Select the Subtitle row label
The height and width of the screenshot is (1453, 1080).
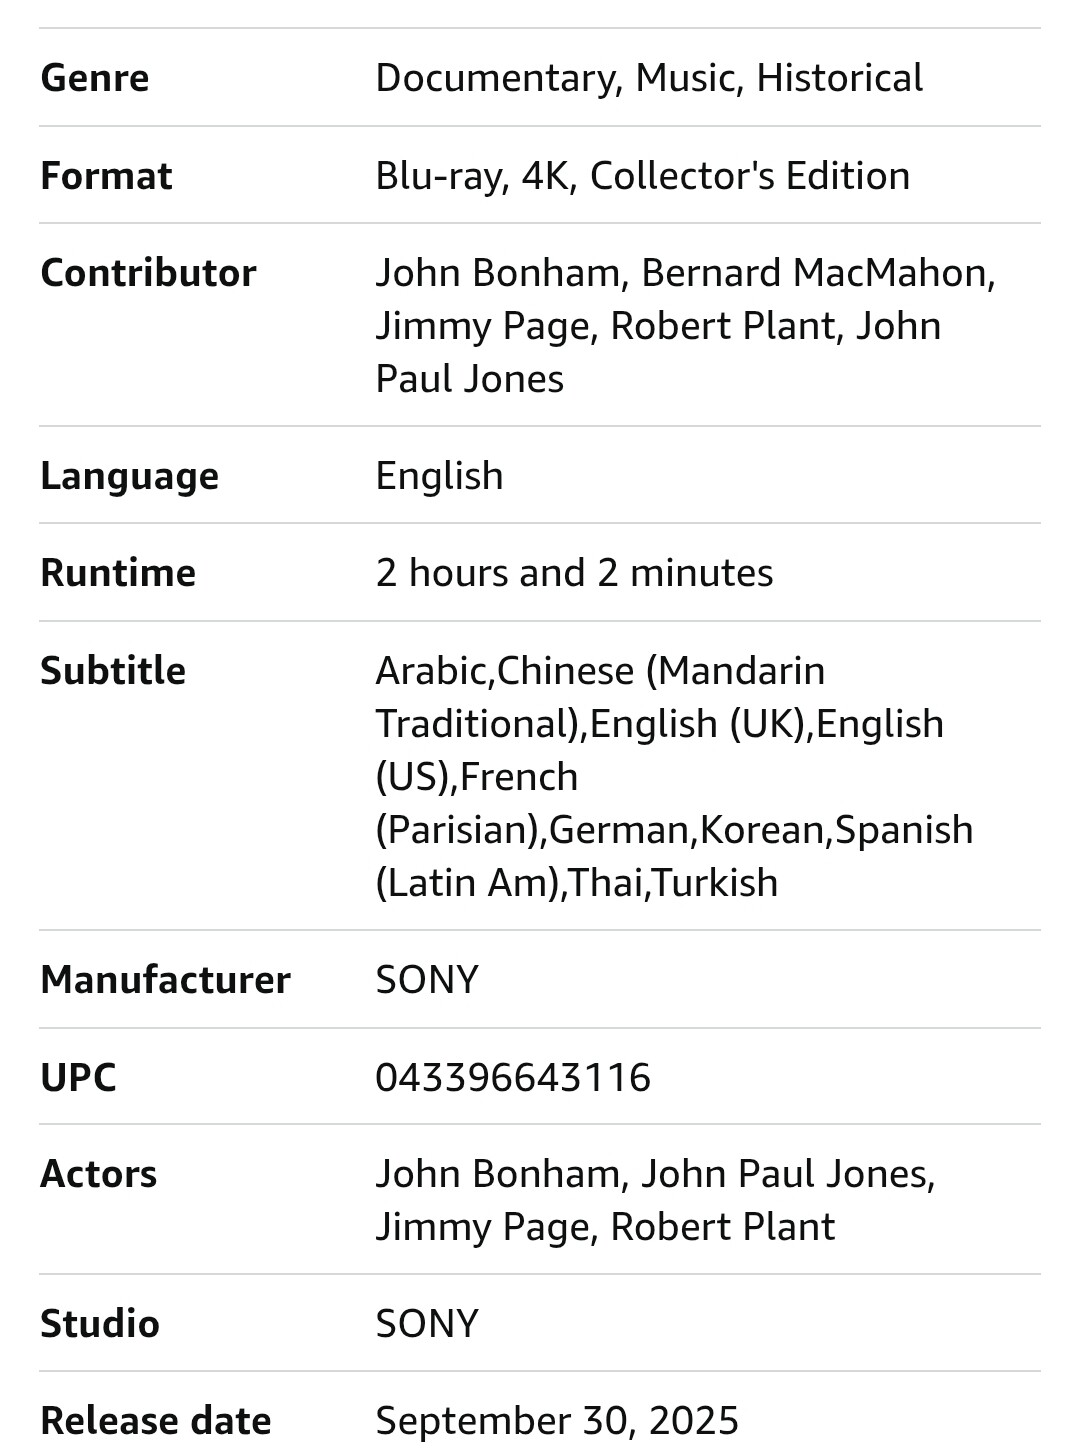[113, 670]
